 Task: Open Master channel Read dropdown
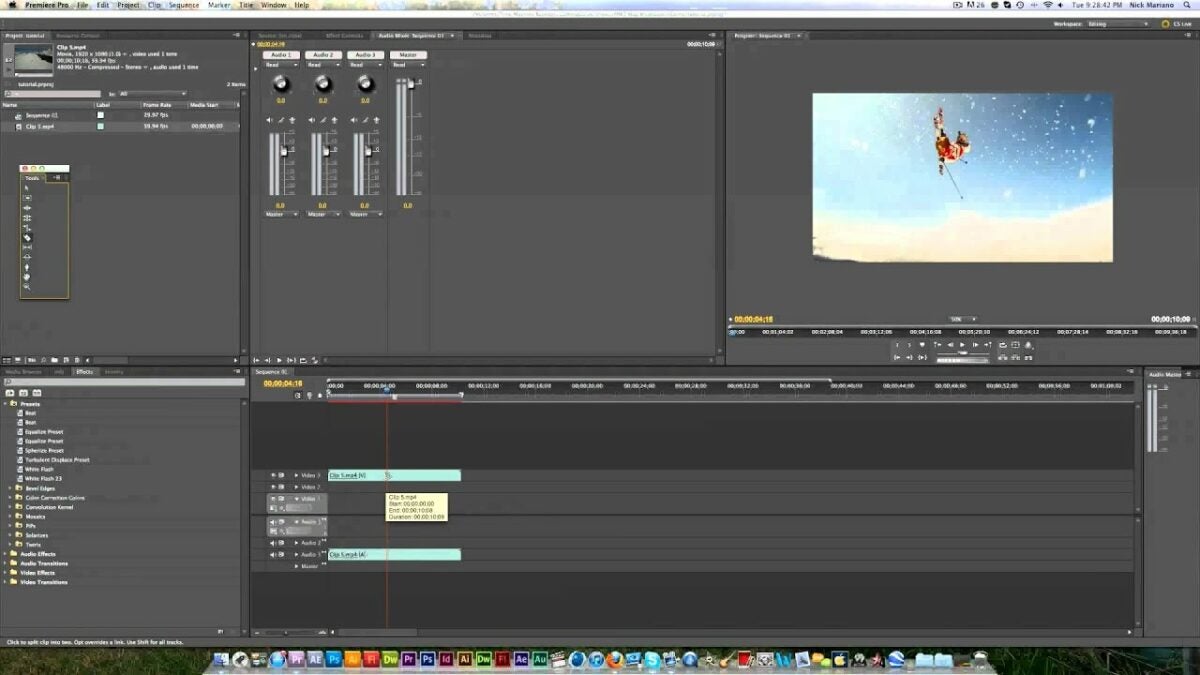pos(408,65)
